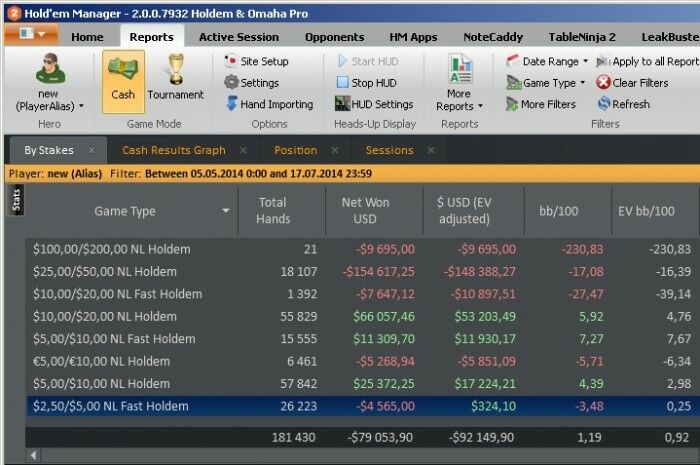This screenshot has width=700, height=465.
Task: Open Hand Importing
Action: [x=269, y=104]
